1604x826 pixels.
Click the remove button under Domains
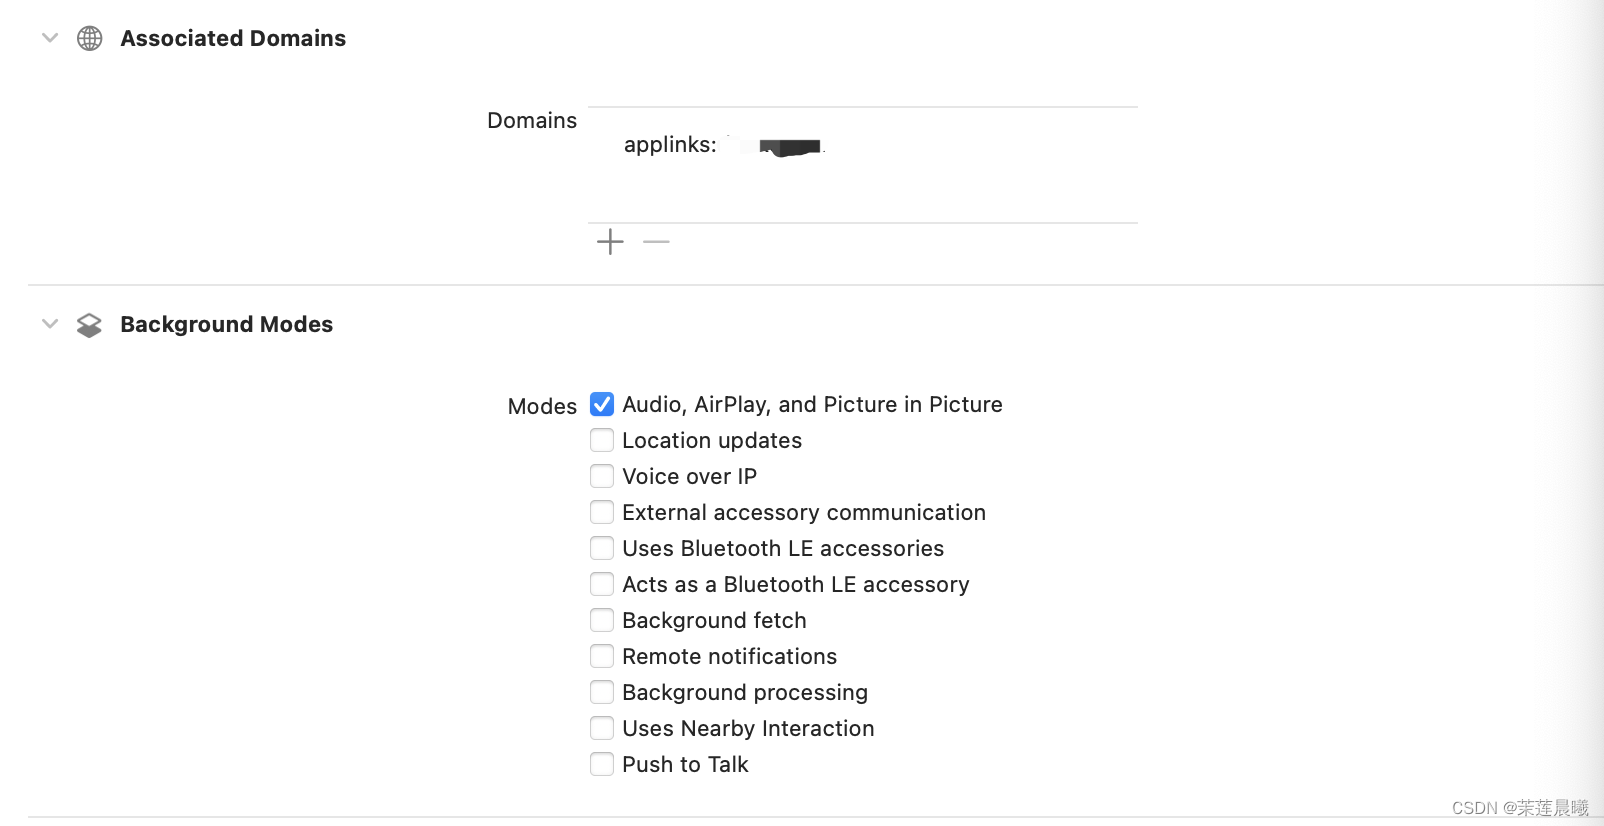coord(655,242)
